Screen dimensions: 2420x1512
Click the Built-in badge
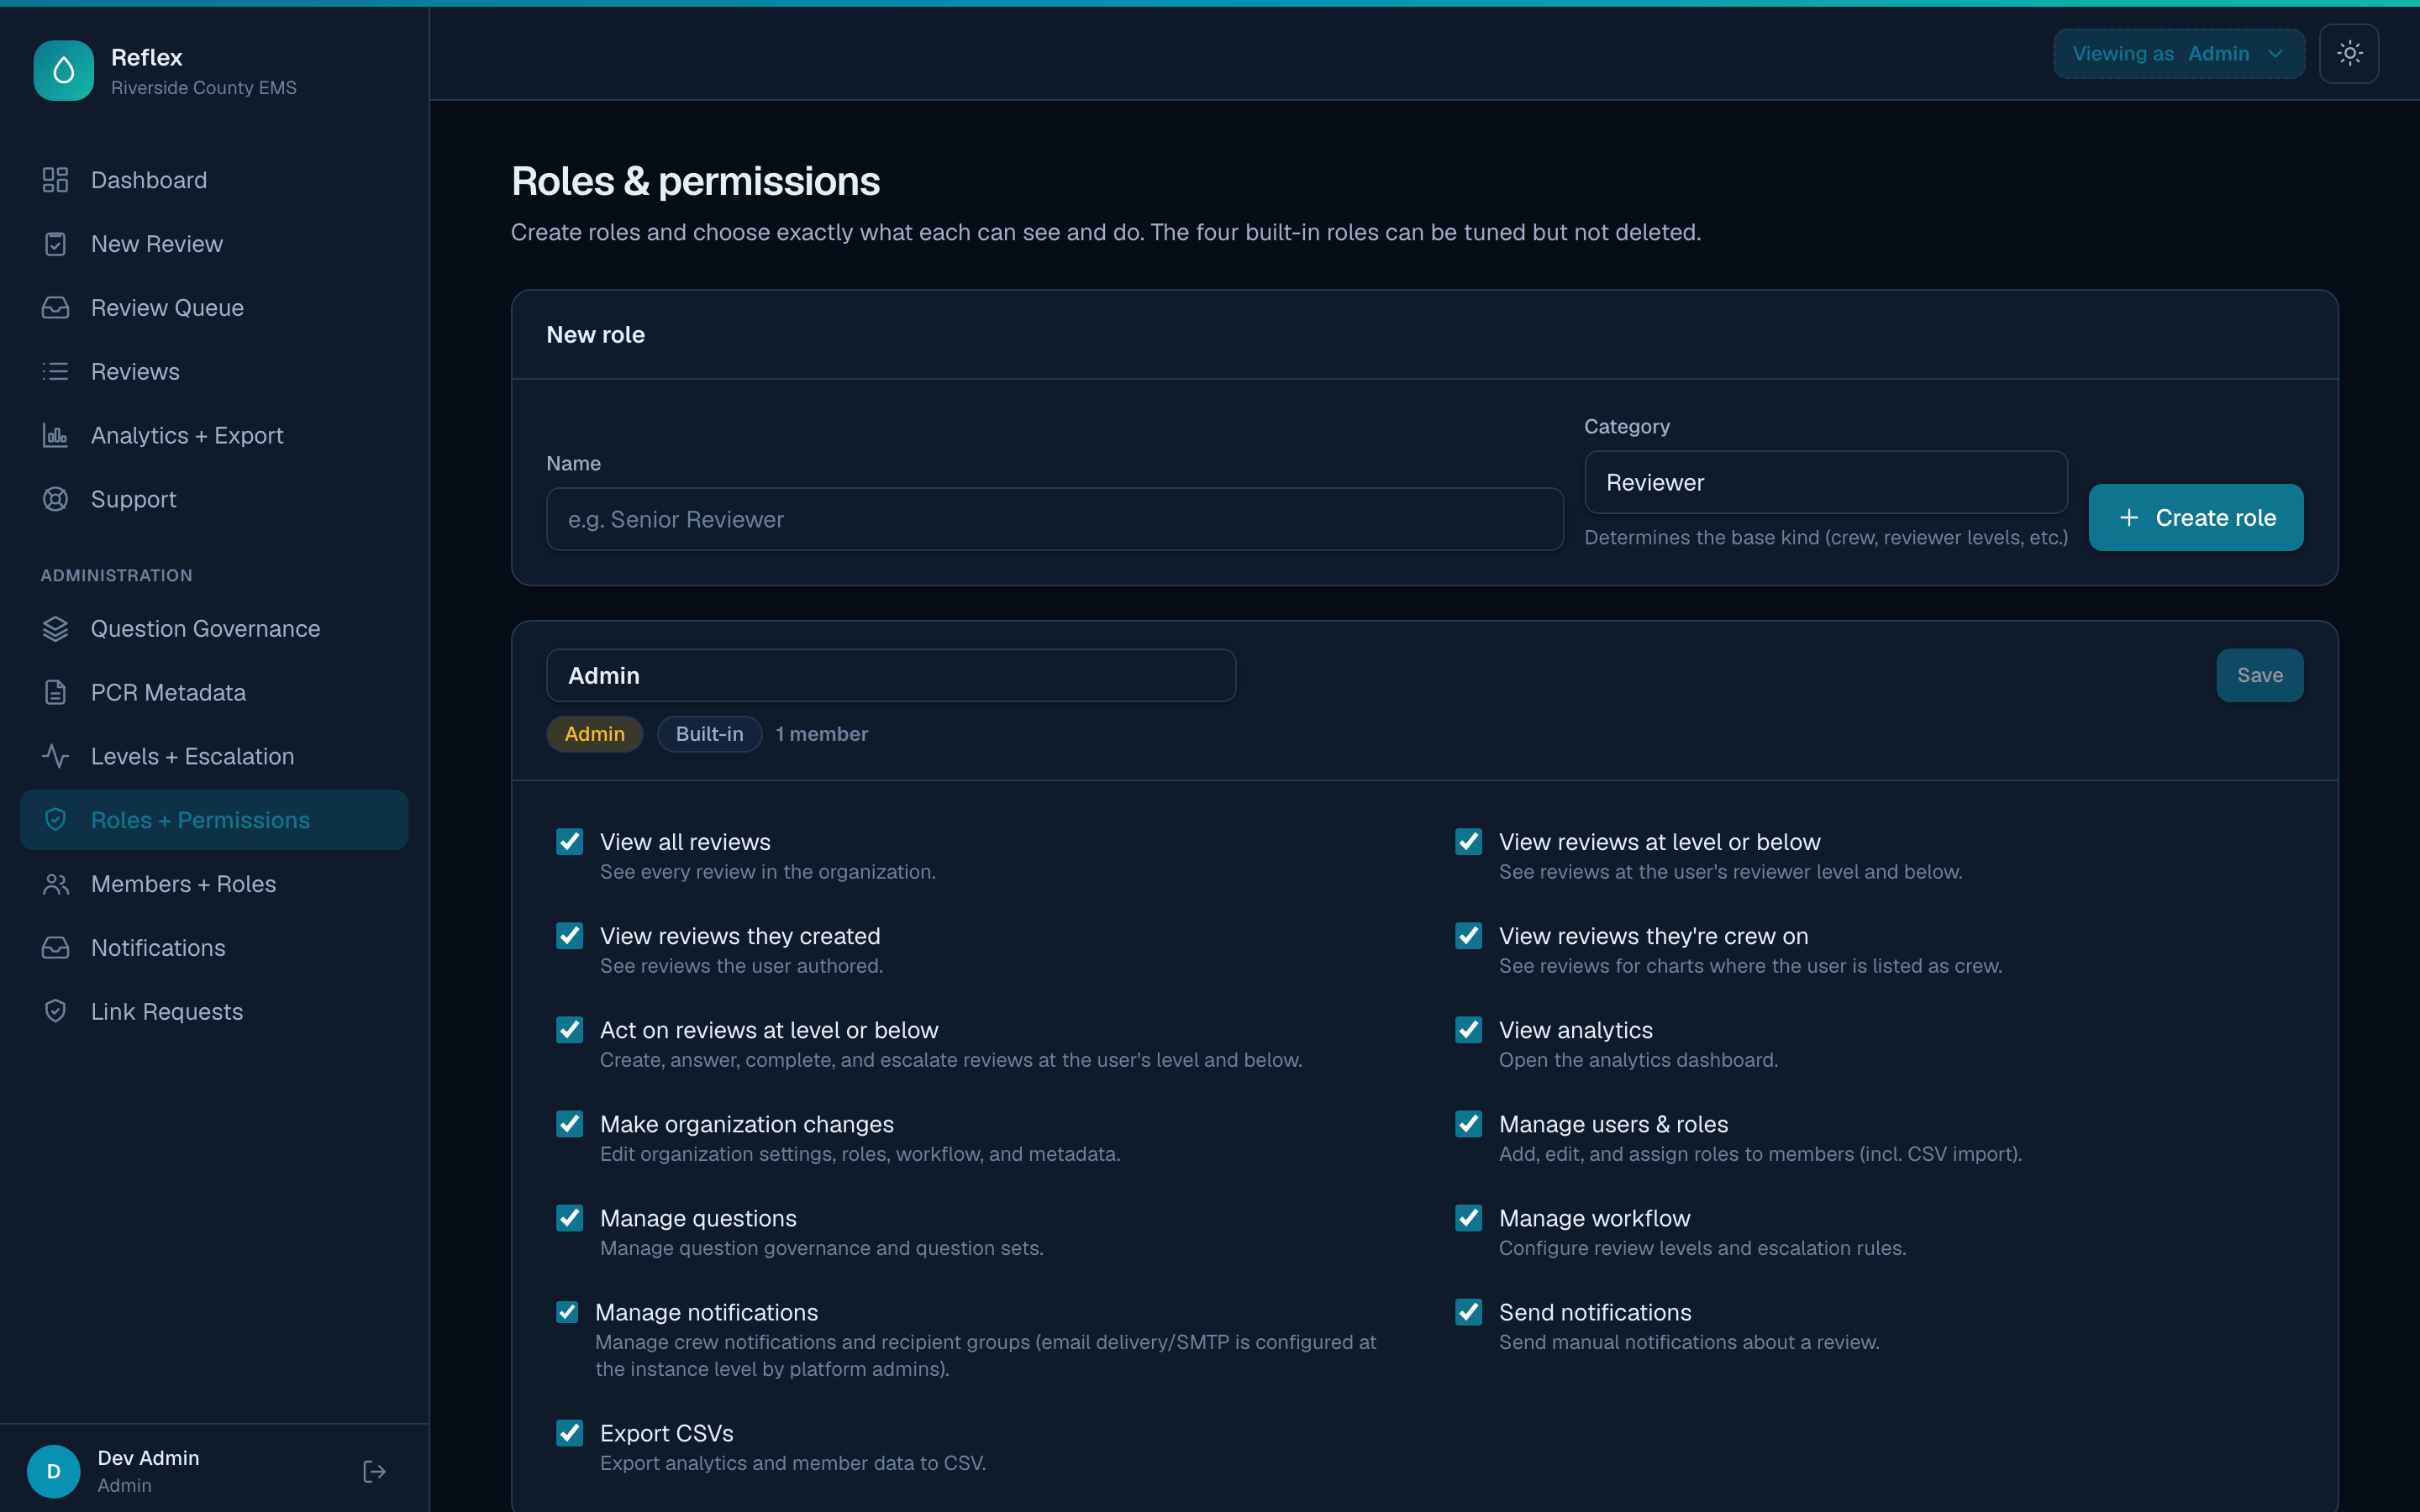coord(710,734)
